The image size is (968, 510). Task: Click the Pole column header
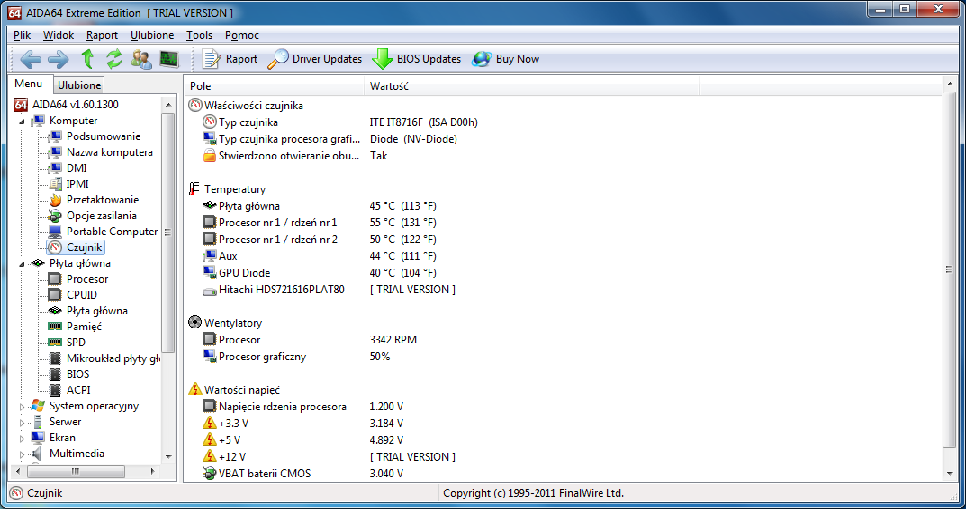click(x=275, y=86)
